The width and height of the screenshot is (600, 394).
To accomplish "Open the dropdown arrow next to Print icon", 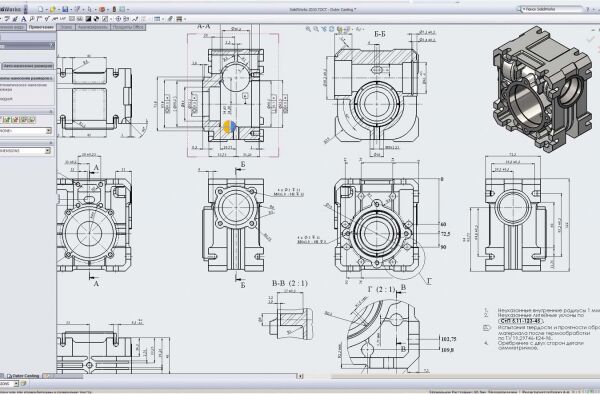I will pyautogui.click(x=83, y=9).
